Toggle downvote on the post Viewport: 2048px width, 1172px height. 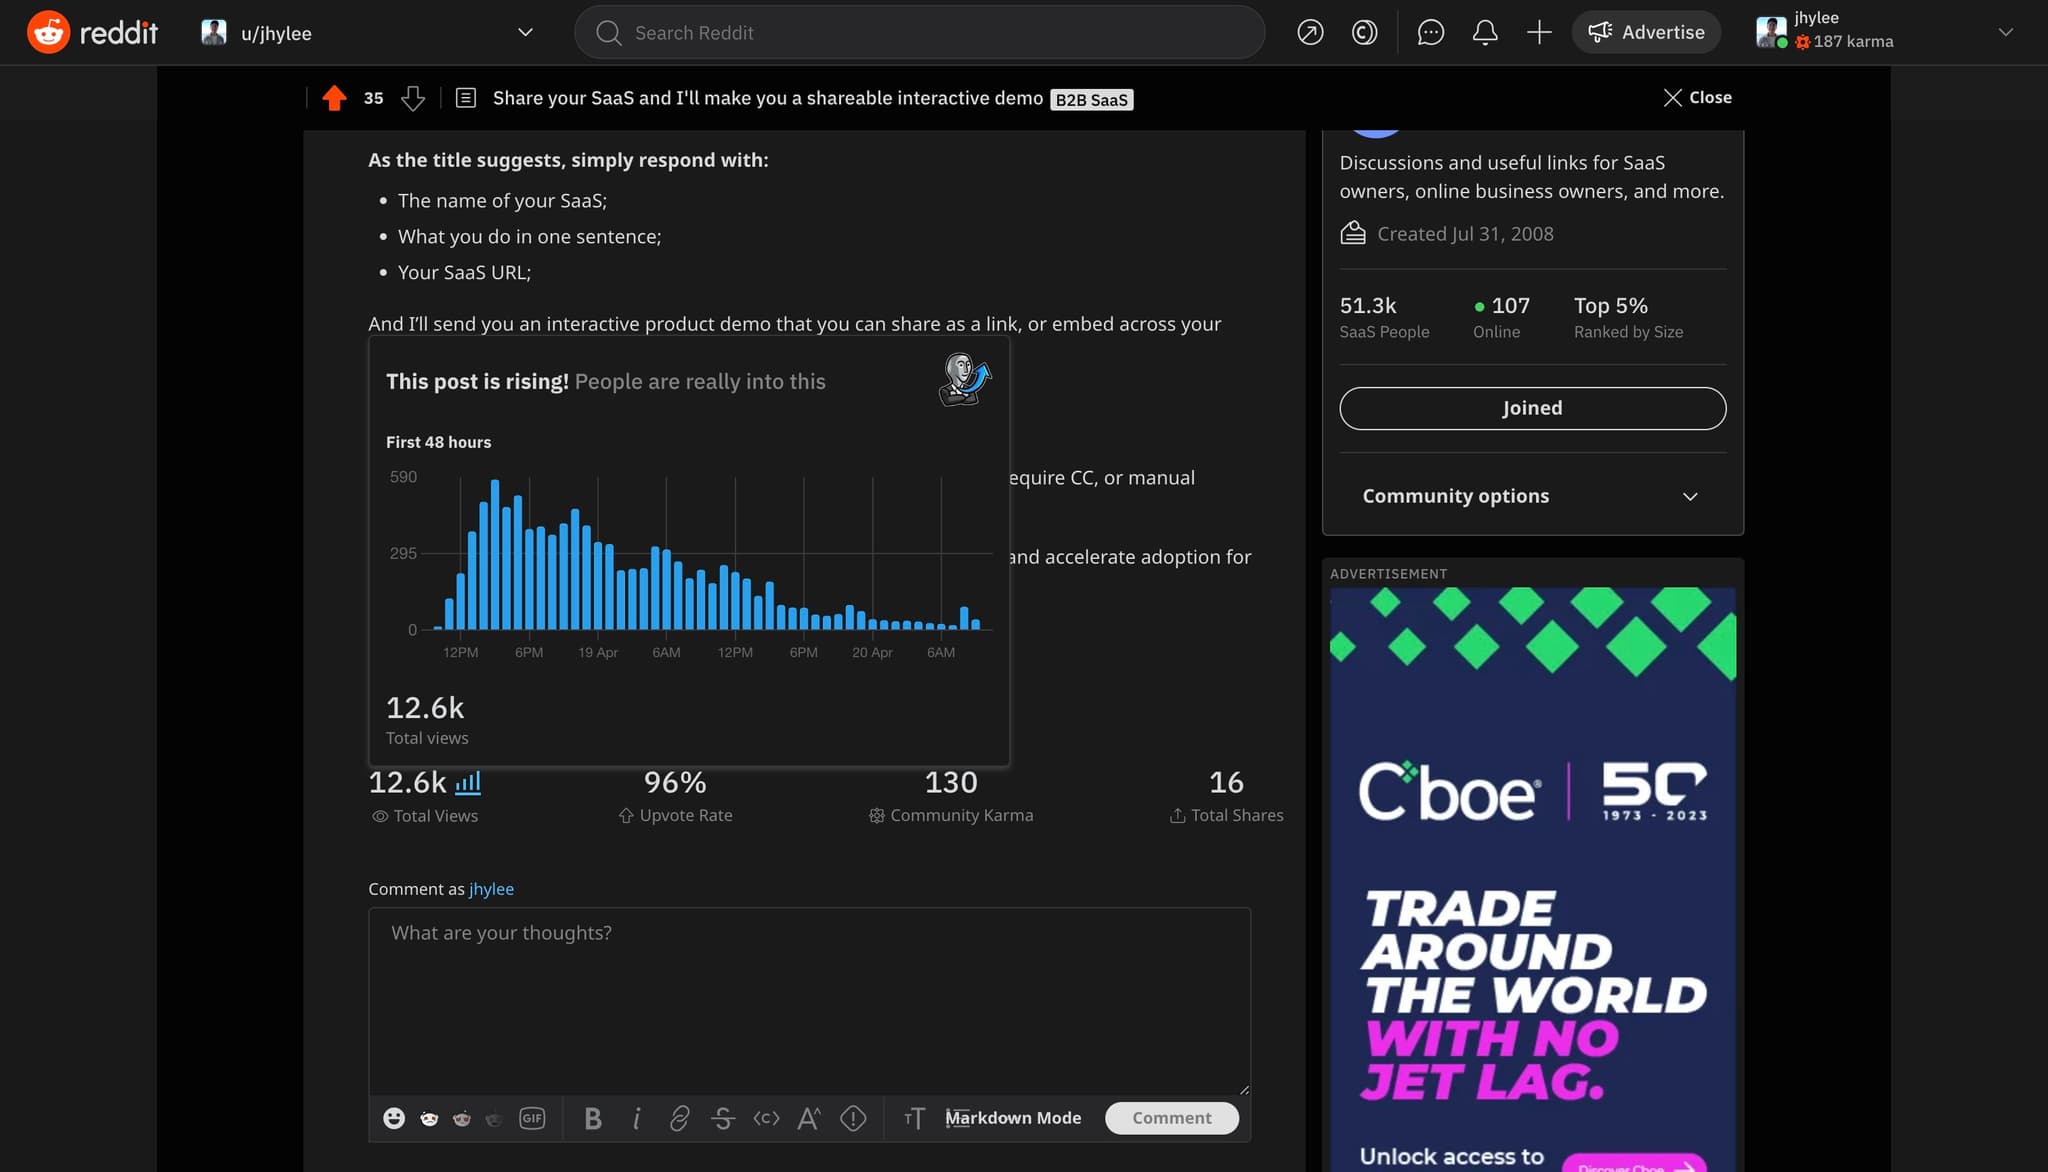pos(412,98)
